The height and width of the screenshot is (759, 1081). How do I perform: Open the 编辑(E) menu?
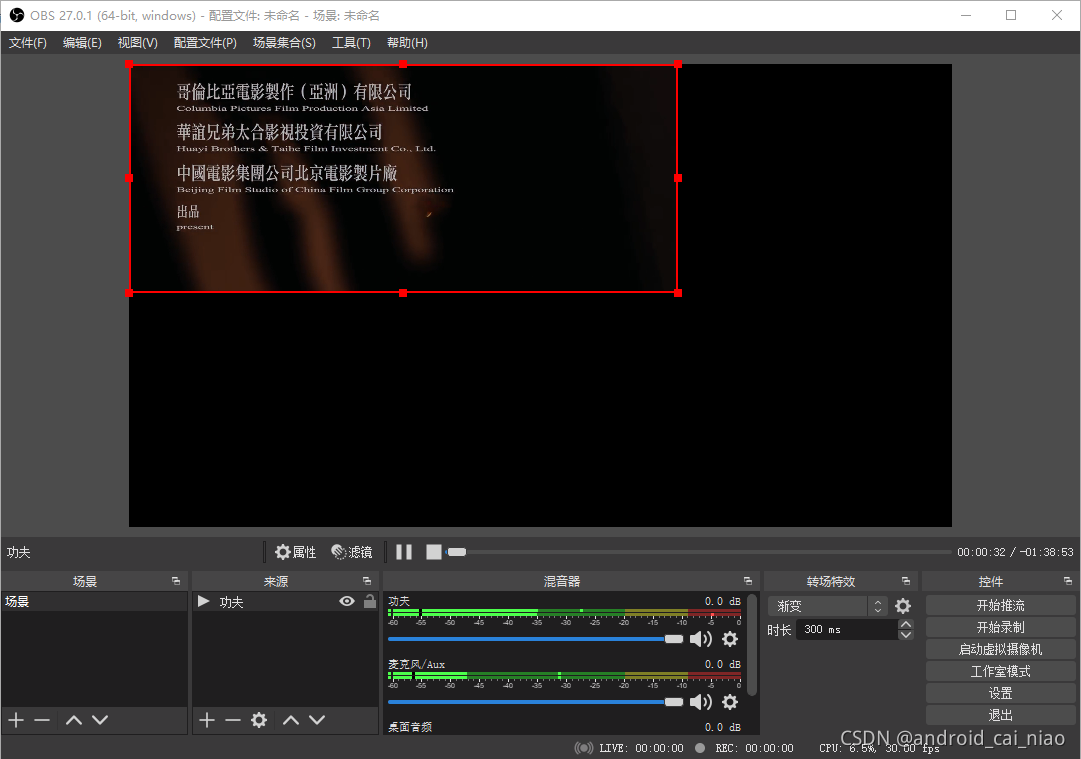(x=82, y=43)
